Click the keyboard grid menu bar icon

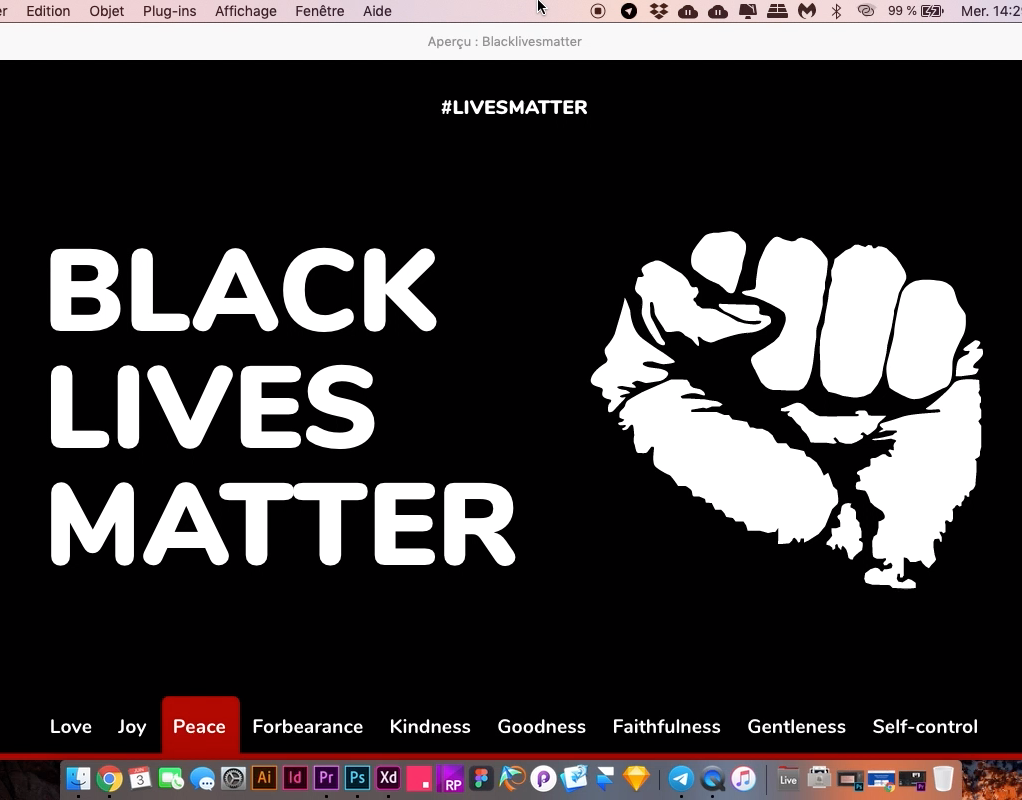[777, 11]
